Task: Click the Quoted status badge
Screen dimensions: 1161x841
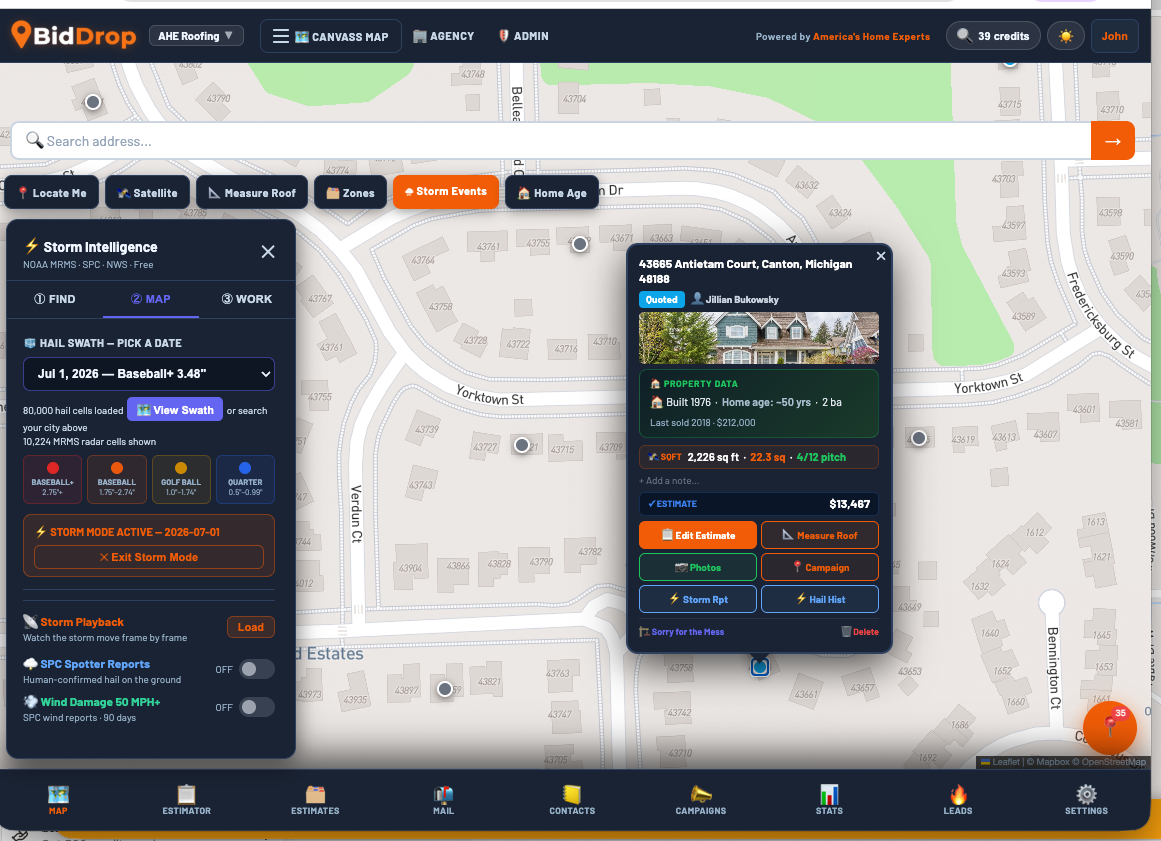Action: [x=661, y=299]
